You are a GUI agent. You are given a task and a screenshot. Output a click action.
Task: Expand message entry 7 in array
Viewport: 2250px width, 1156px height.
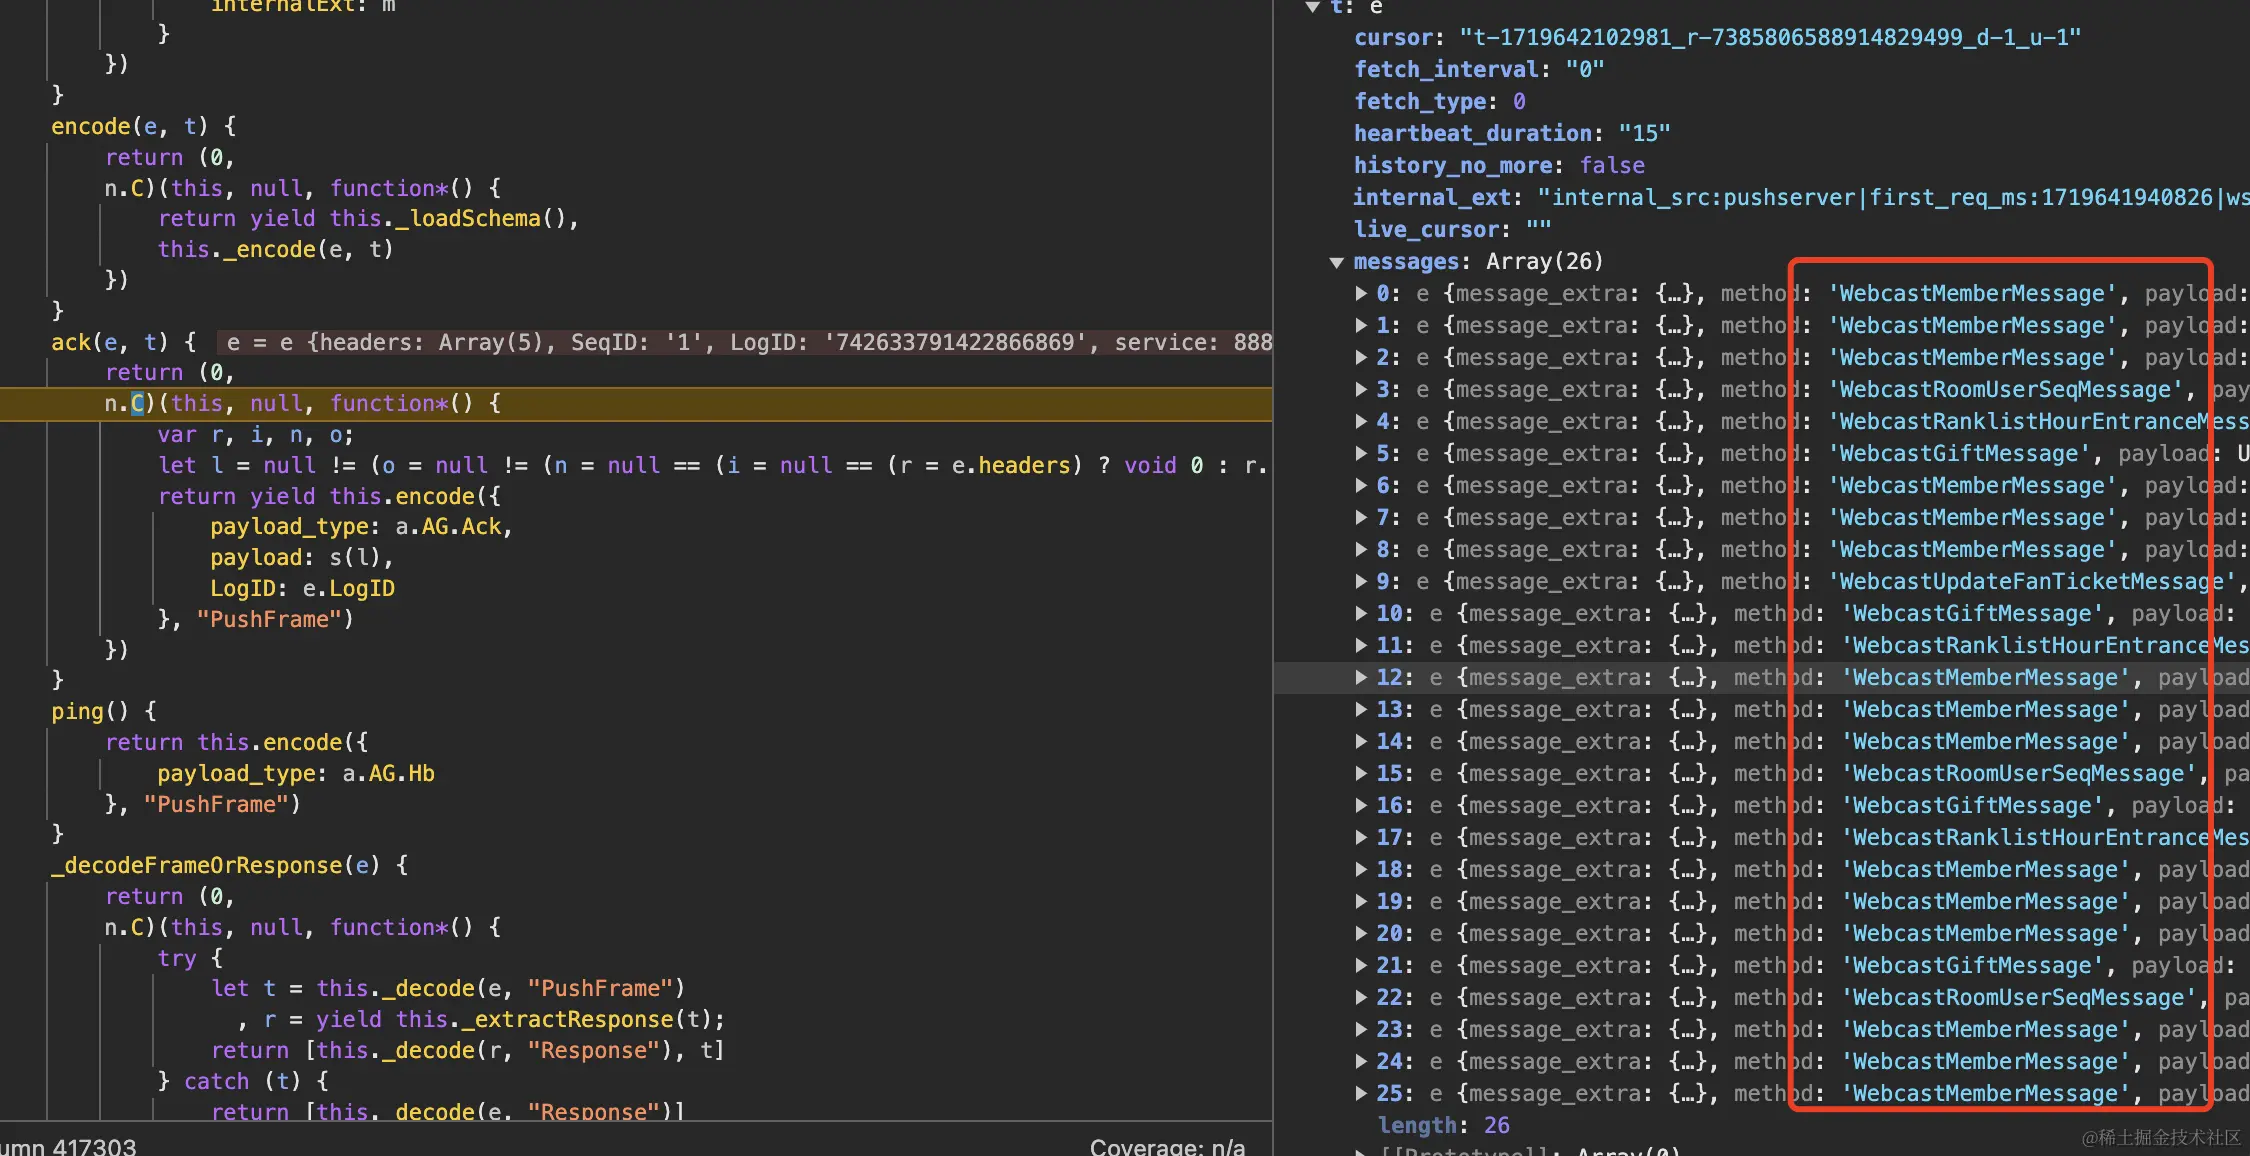click(x=1361, y=518)
